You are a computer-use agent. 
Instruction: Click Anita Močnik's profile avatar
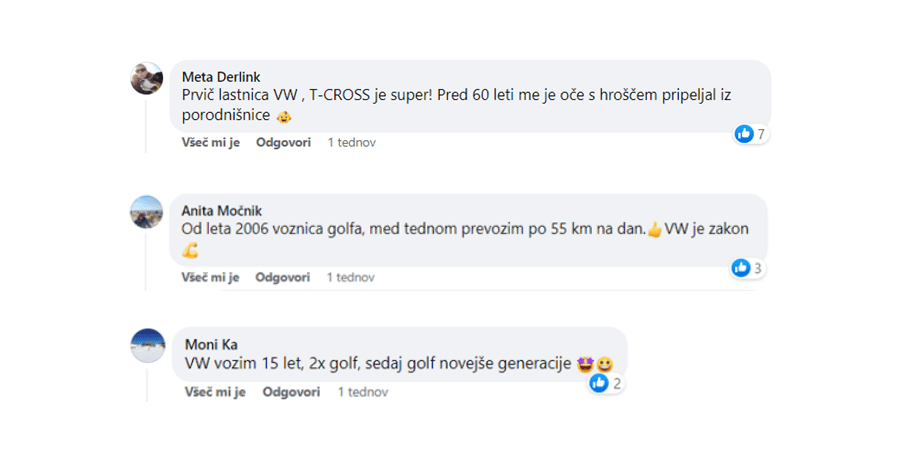(x=147, y=212)
